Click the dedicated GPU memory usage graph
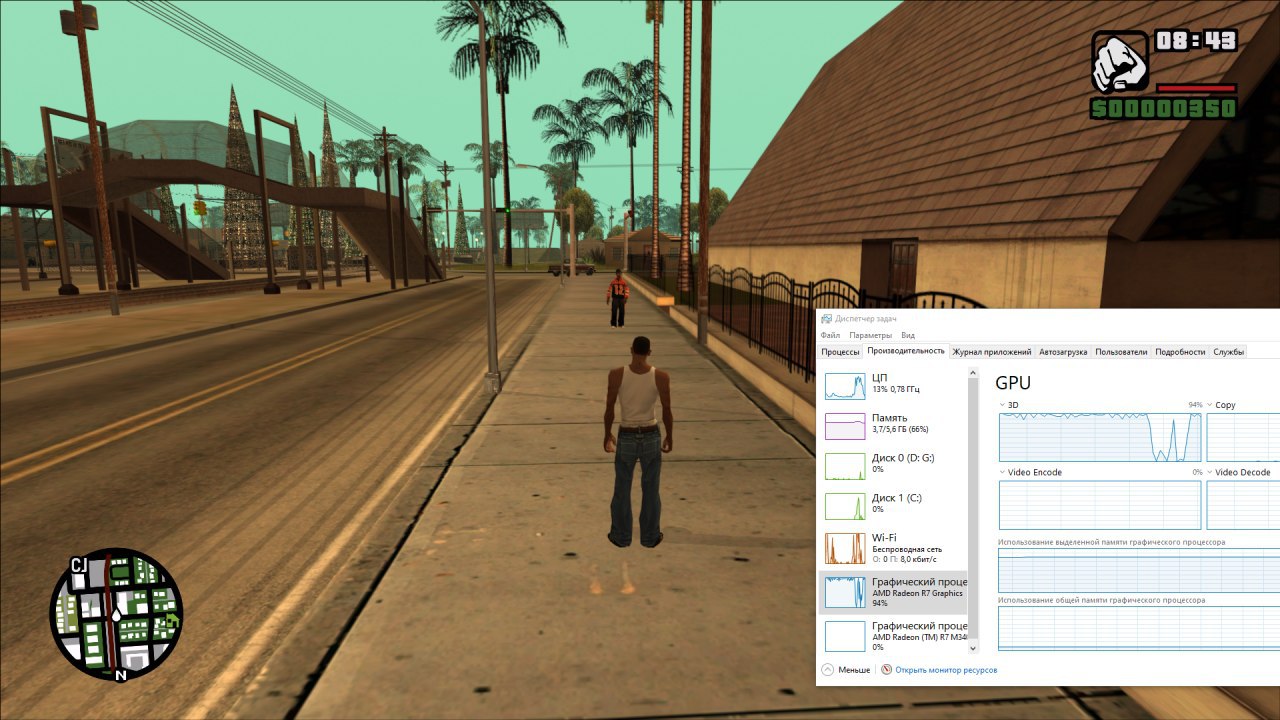 click(1139, 570)
